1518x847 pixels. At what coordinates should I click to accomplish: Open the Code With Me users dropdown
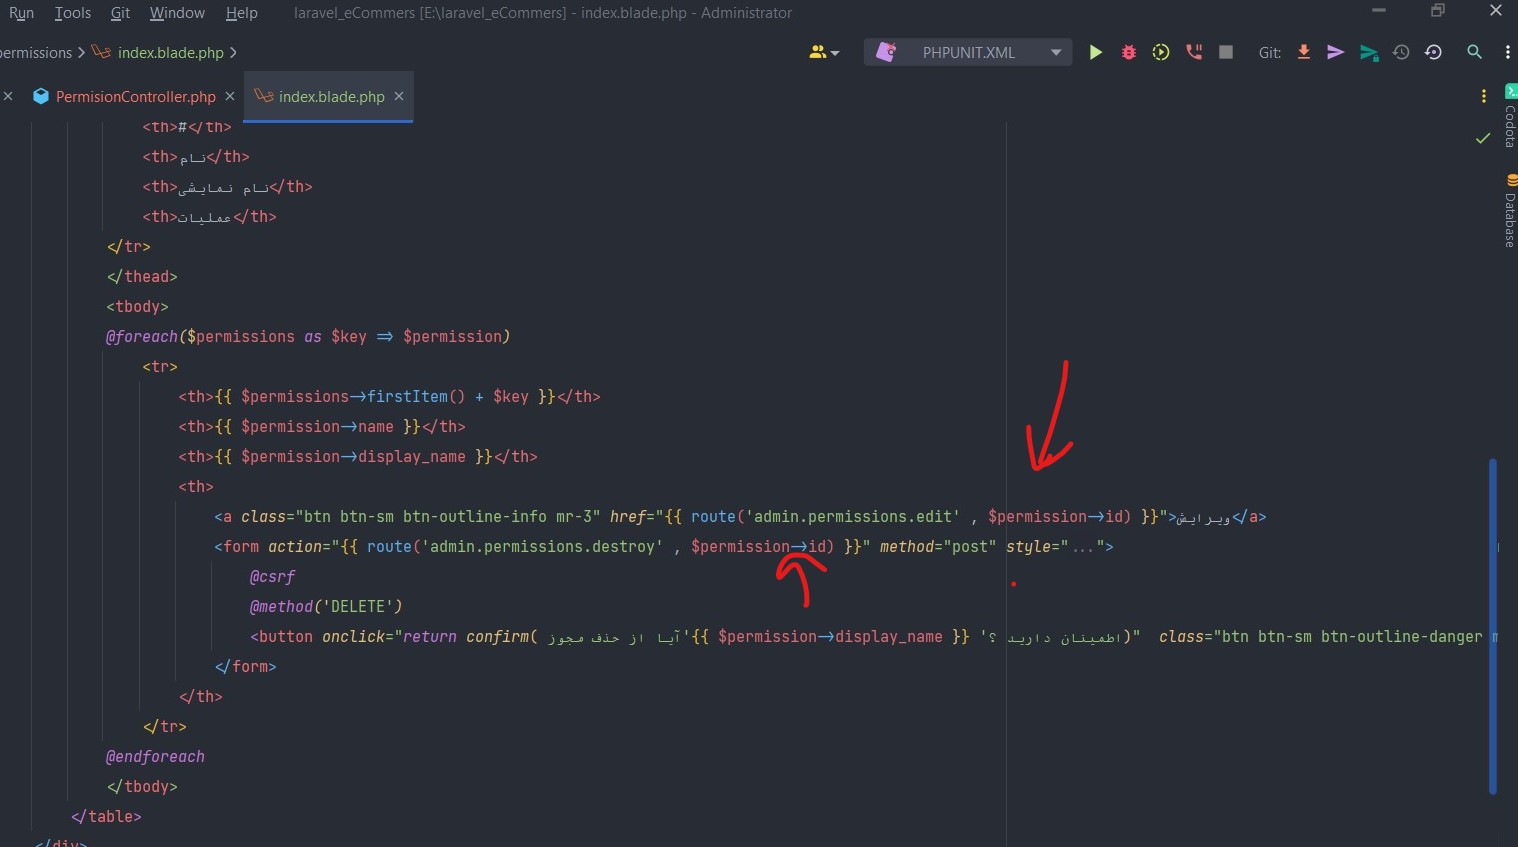pos(824,52)
